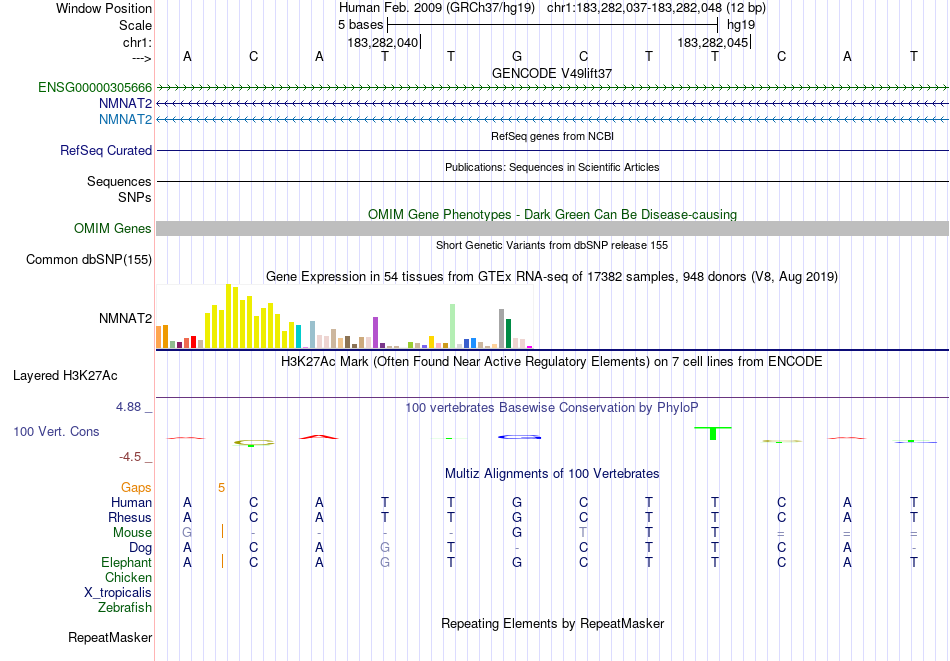Screen dimensions: 950x661
Task: Select the Mouse alignment row label
Action: tap(133, 533)
